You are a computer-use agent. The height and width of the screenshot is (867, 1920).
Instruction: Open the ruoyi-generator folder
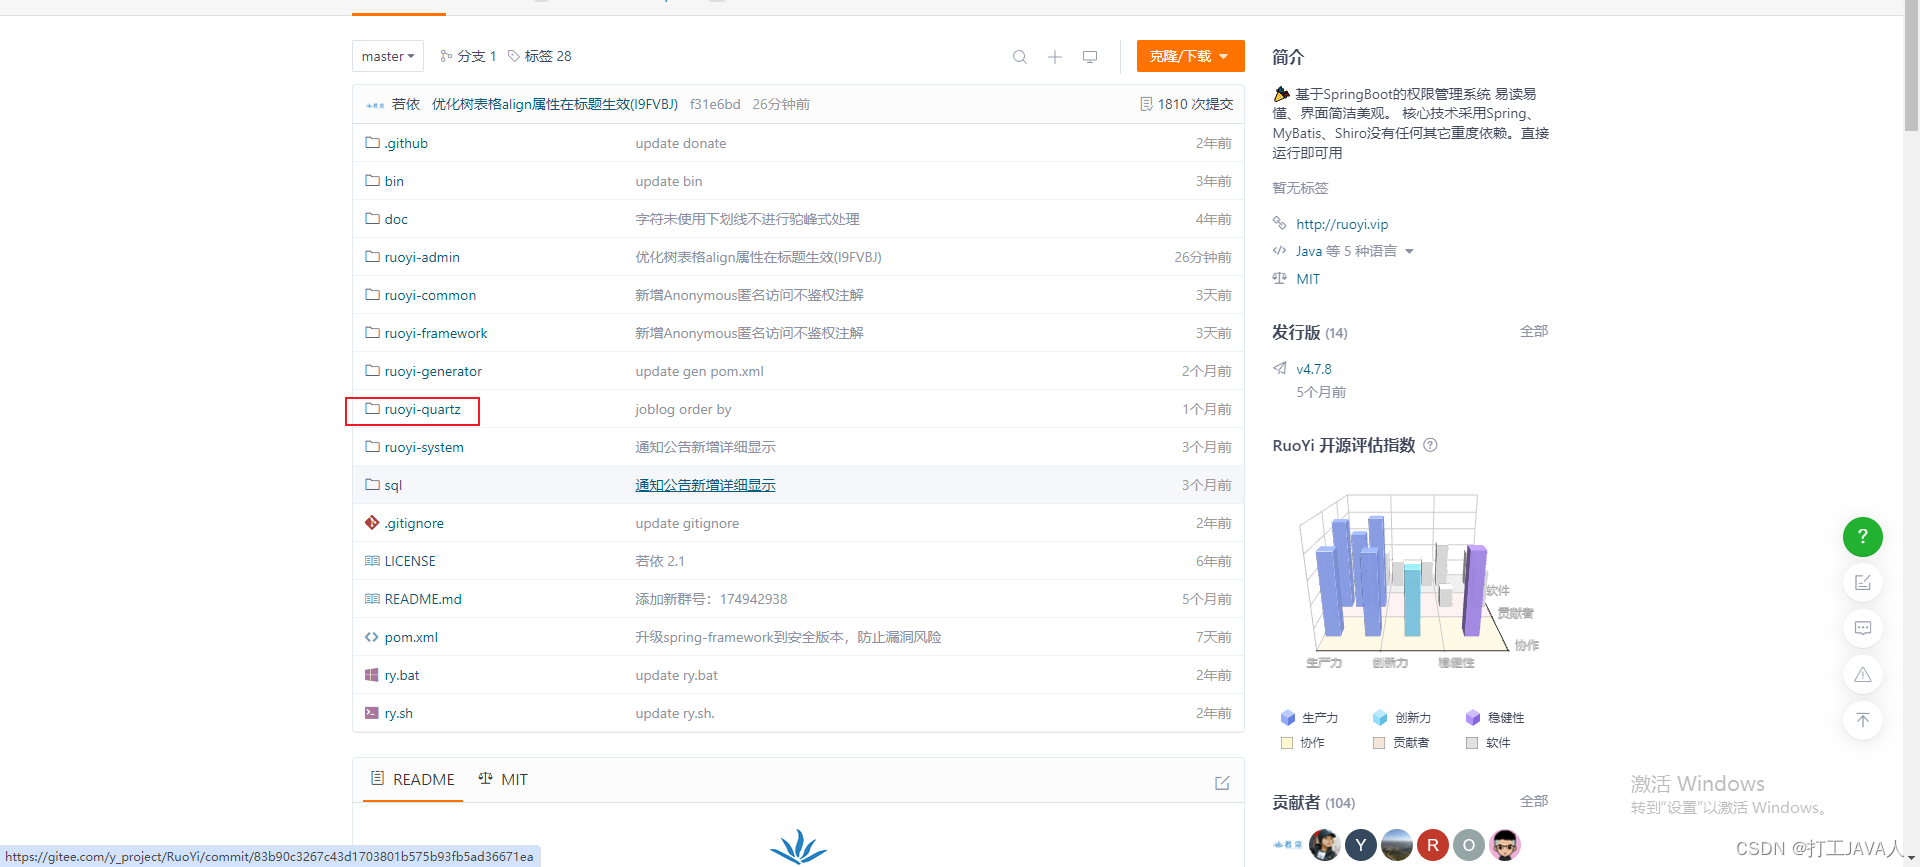coord(433,371)
